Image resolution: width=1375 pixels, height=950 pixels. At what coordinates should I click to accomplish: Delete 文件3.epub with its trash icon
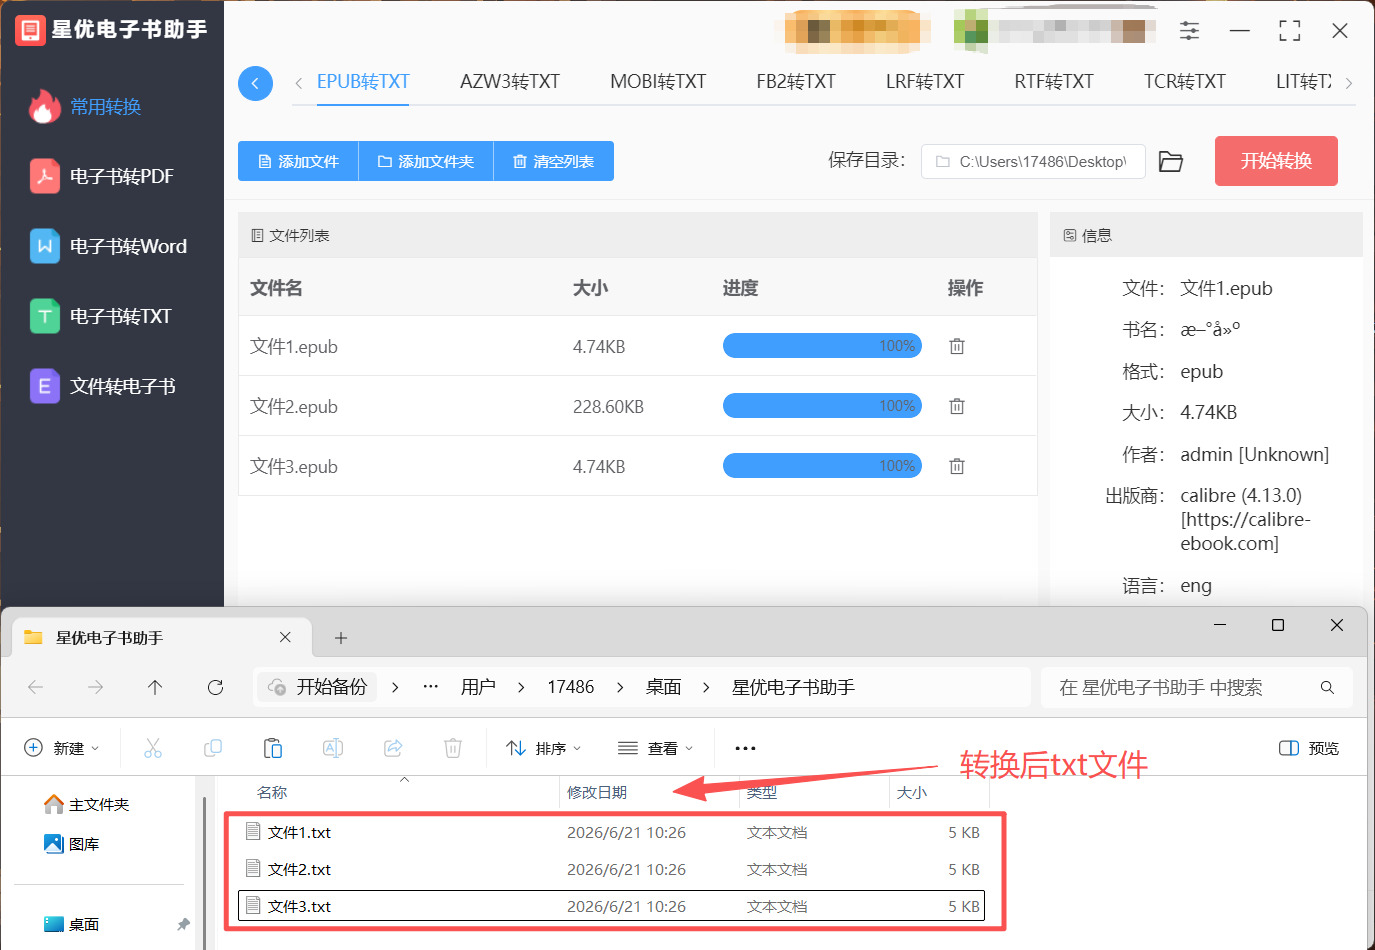957,466
